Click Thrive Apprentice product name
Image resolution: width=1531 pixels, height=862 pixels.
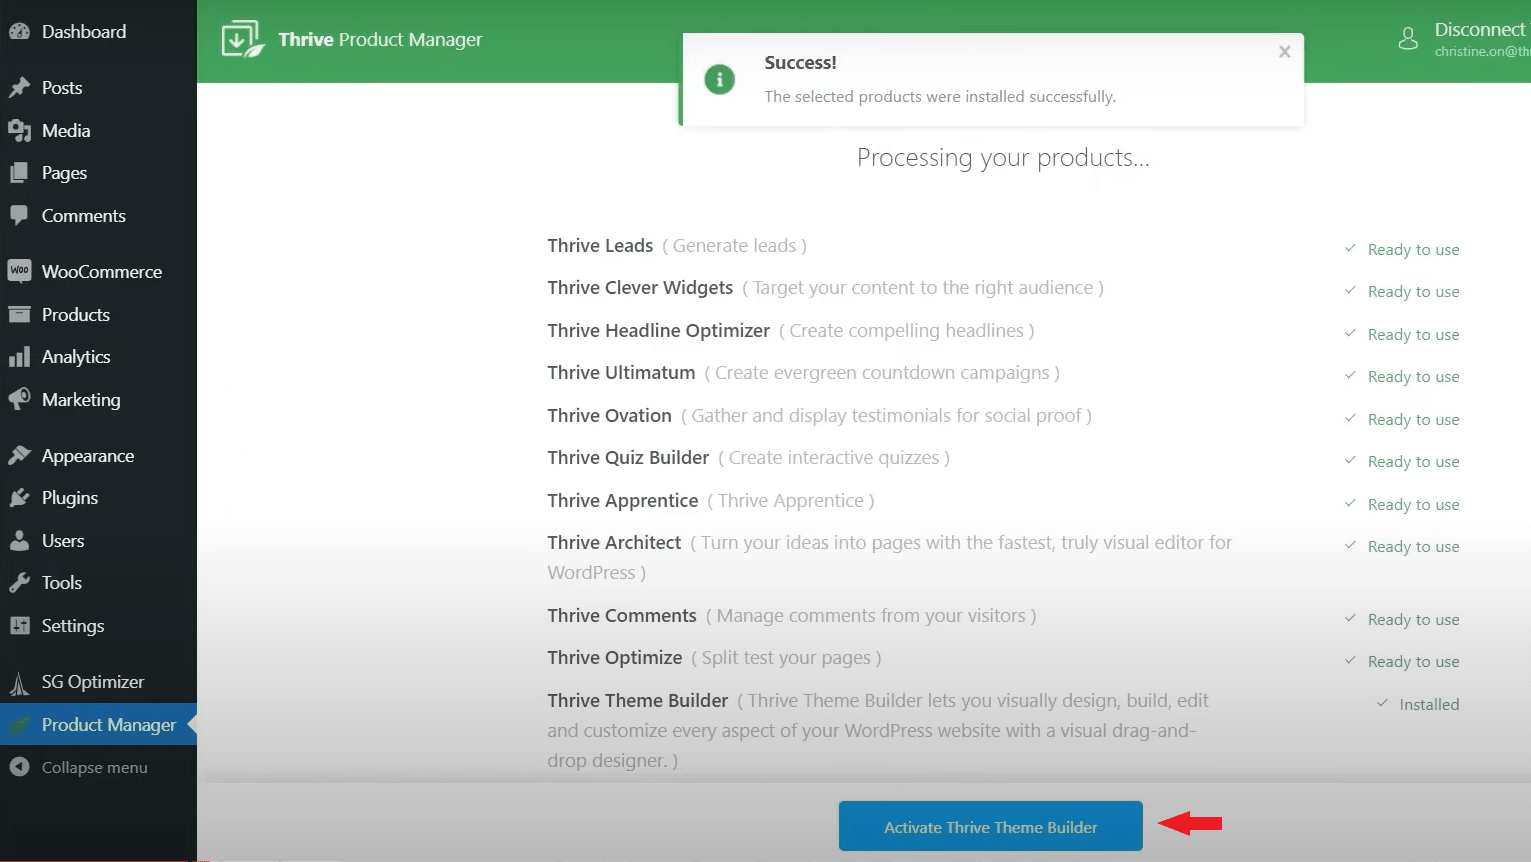[622, 501]
